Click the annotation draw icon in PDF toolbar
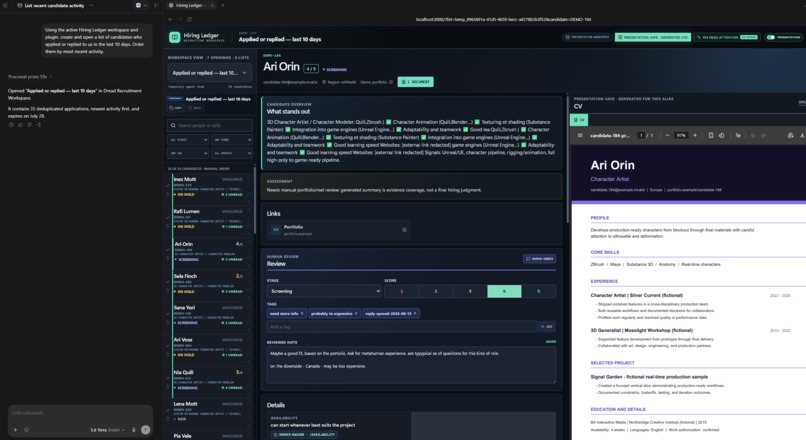This screenshot has height=440, width=806. click(x=738, y=135)
